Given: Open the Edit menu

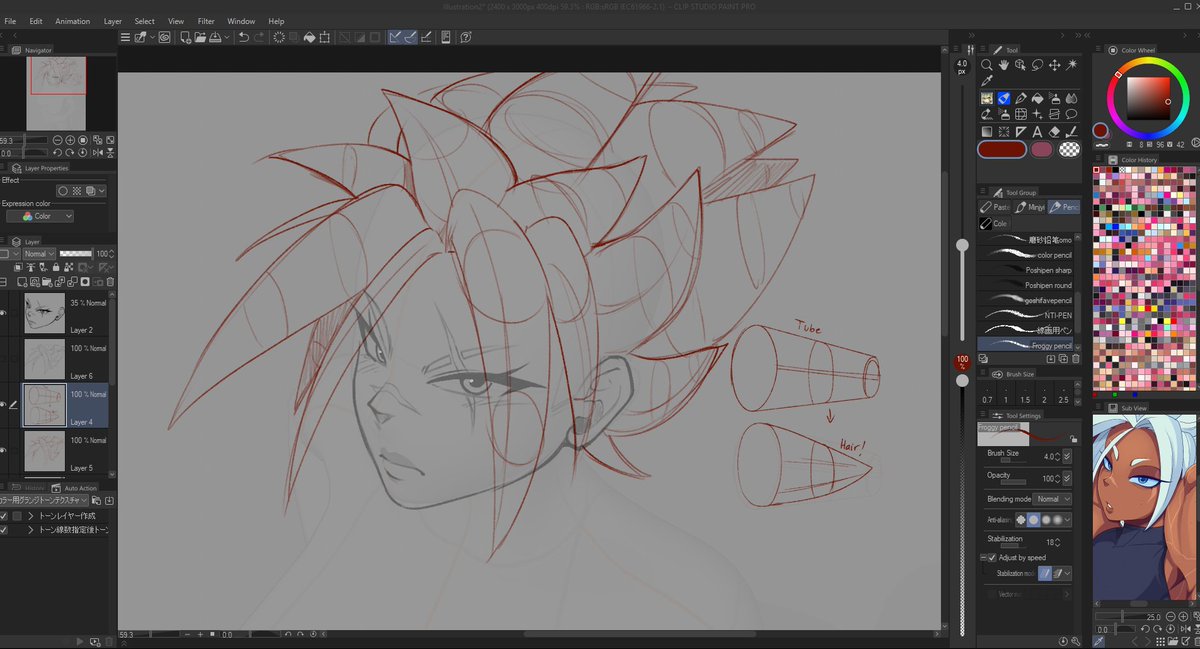Looking at the screenshot, I should tap(36, 21).
